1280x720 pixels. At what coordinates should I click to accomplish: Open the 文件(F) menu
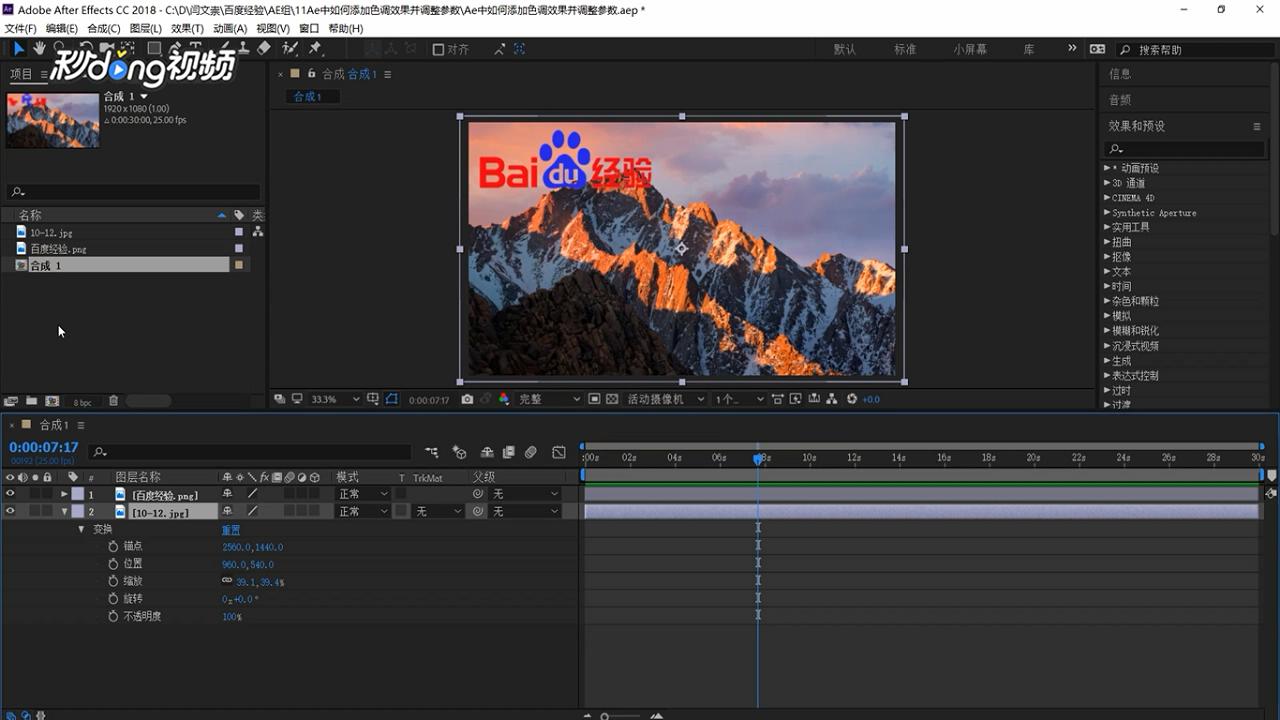[x=20, y=29]
